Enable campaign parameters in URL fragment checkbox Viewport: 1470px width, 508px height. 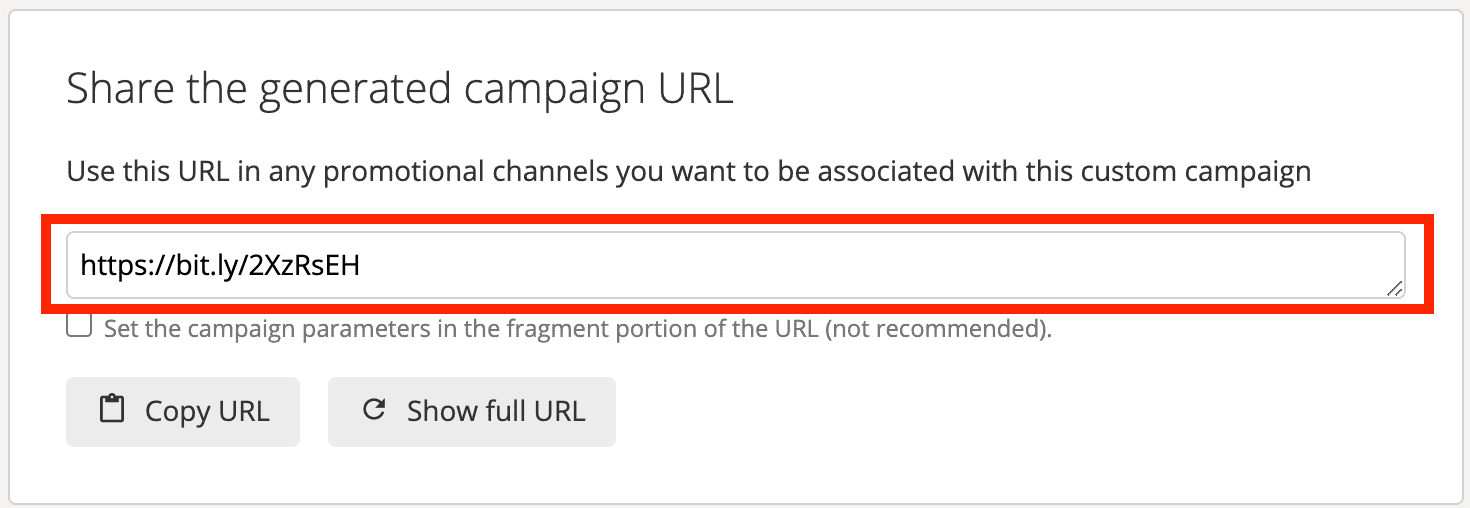pos(79,326)
